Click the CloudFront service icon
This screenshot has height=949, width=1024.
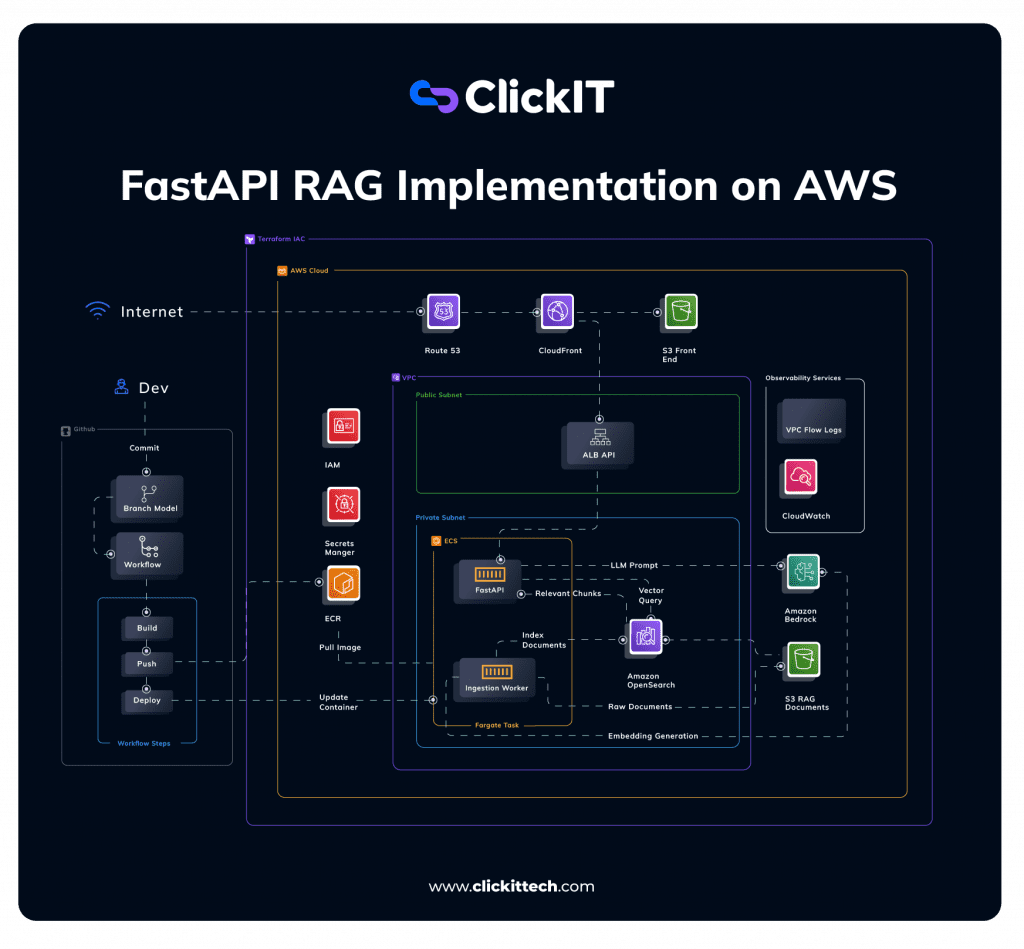[558, 311]
